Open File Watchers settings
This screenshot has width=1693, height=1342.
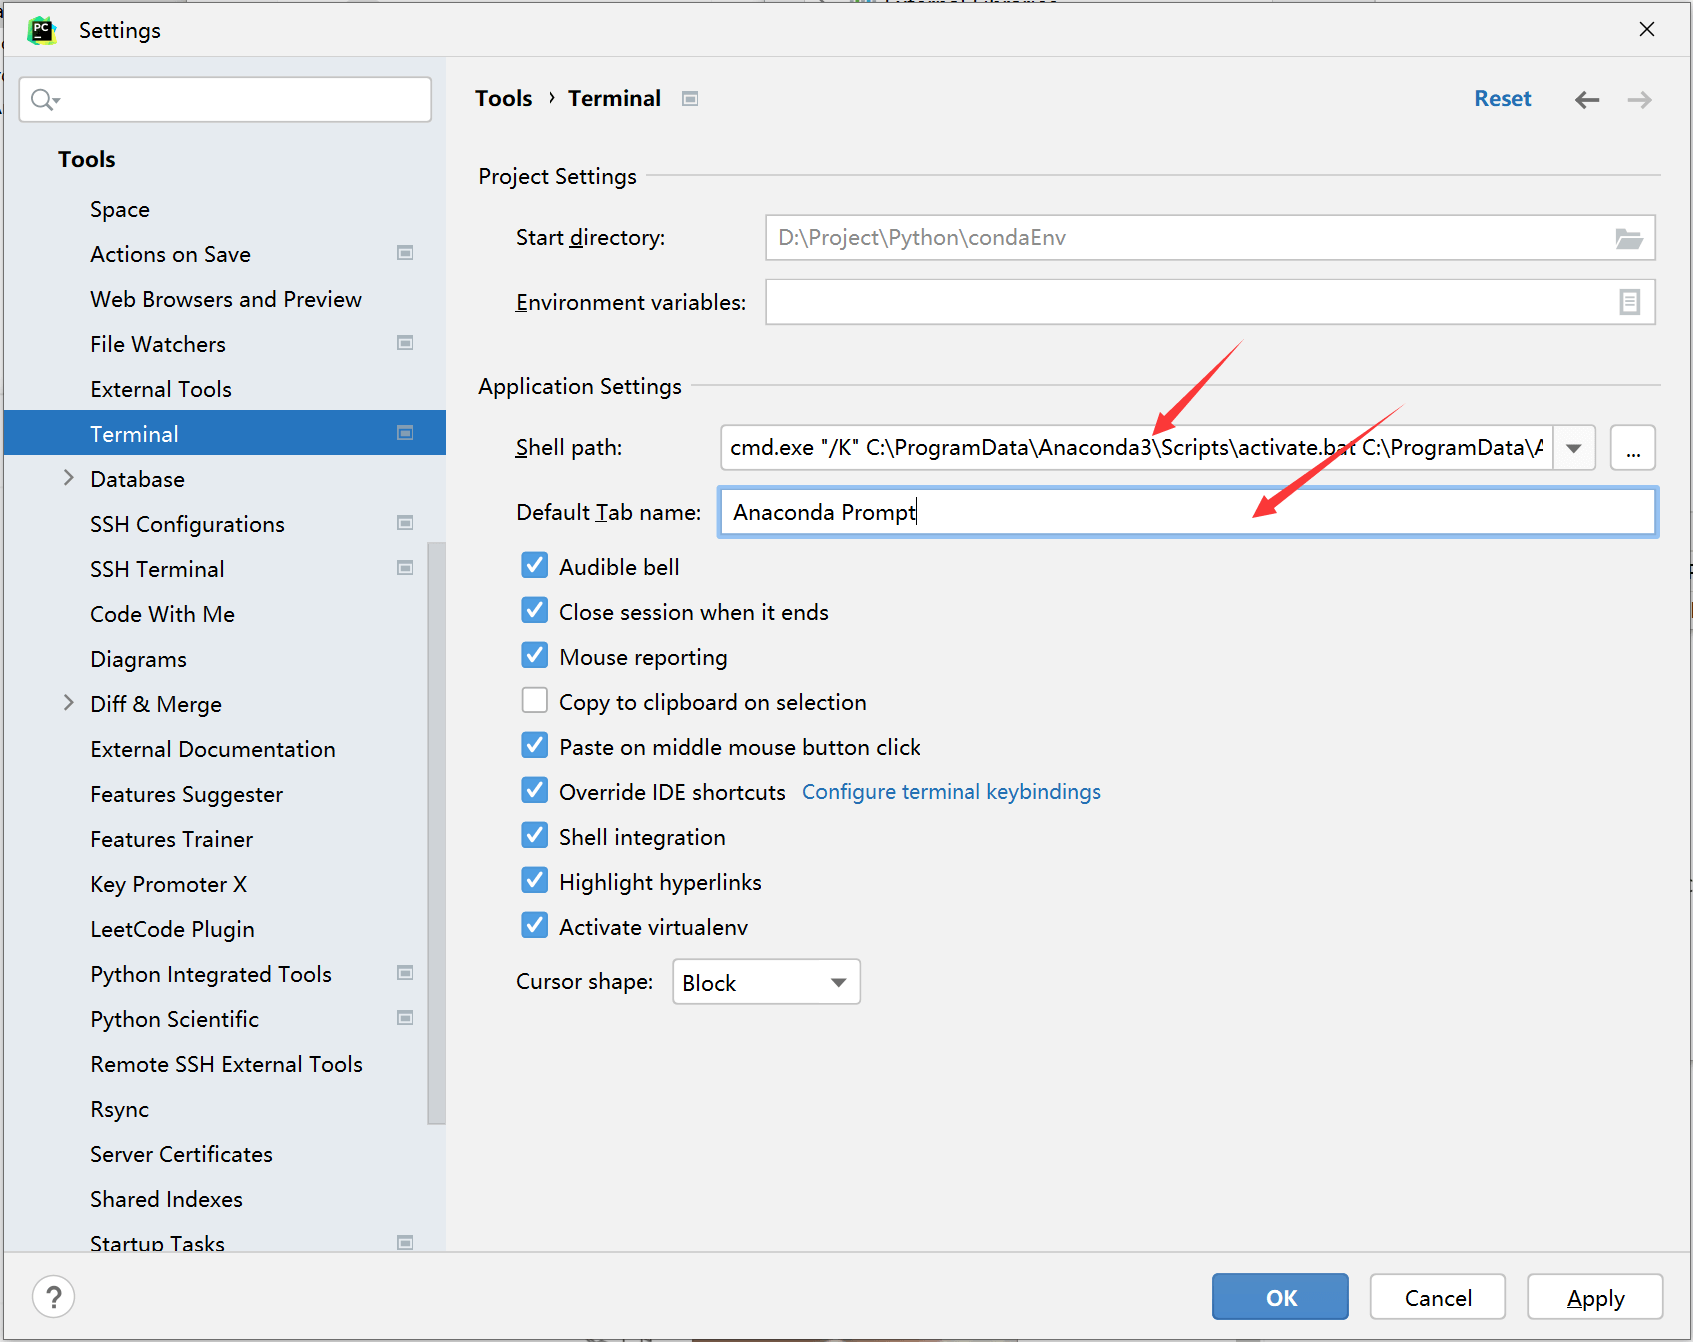(x=158, y=344)
